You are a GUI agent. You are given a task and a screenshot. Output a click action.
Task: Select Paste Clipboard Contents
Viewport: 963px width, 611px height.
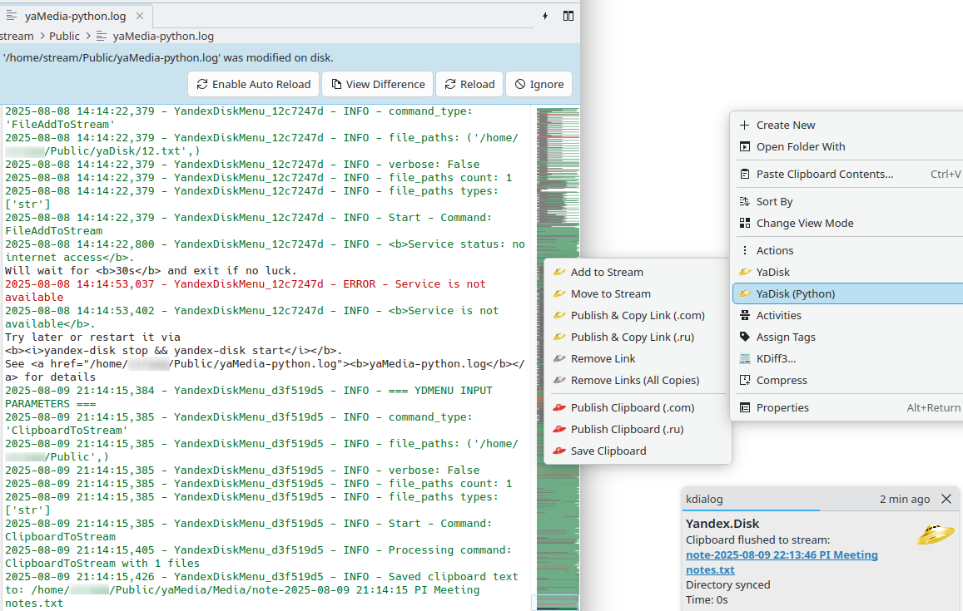coord(848,174)
